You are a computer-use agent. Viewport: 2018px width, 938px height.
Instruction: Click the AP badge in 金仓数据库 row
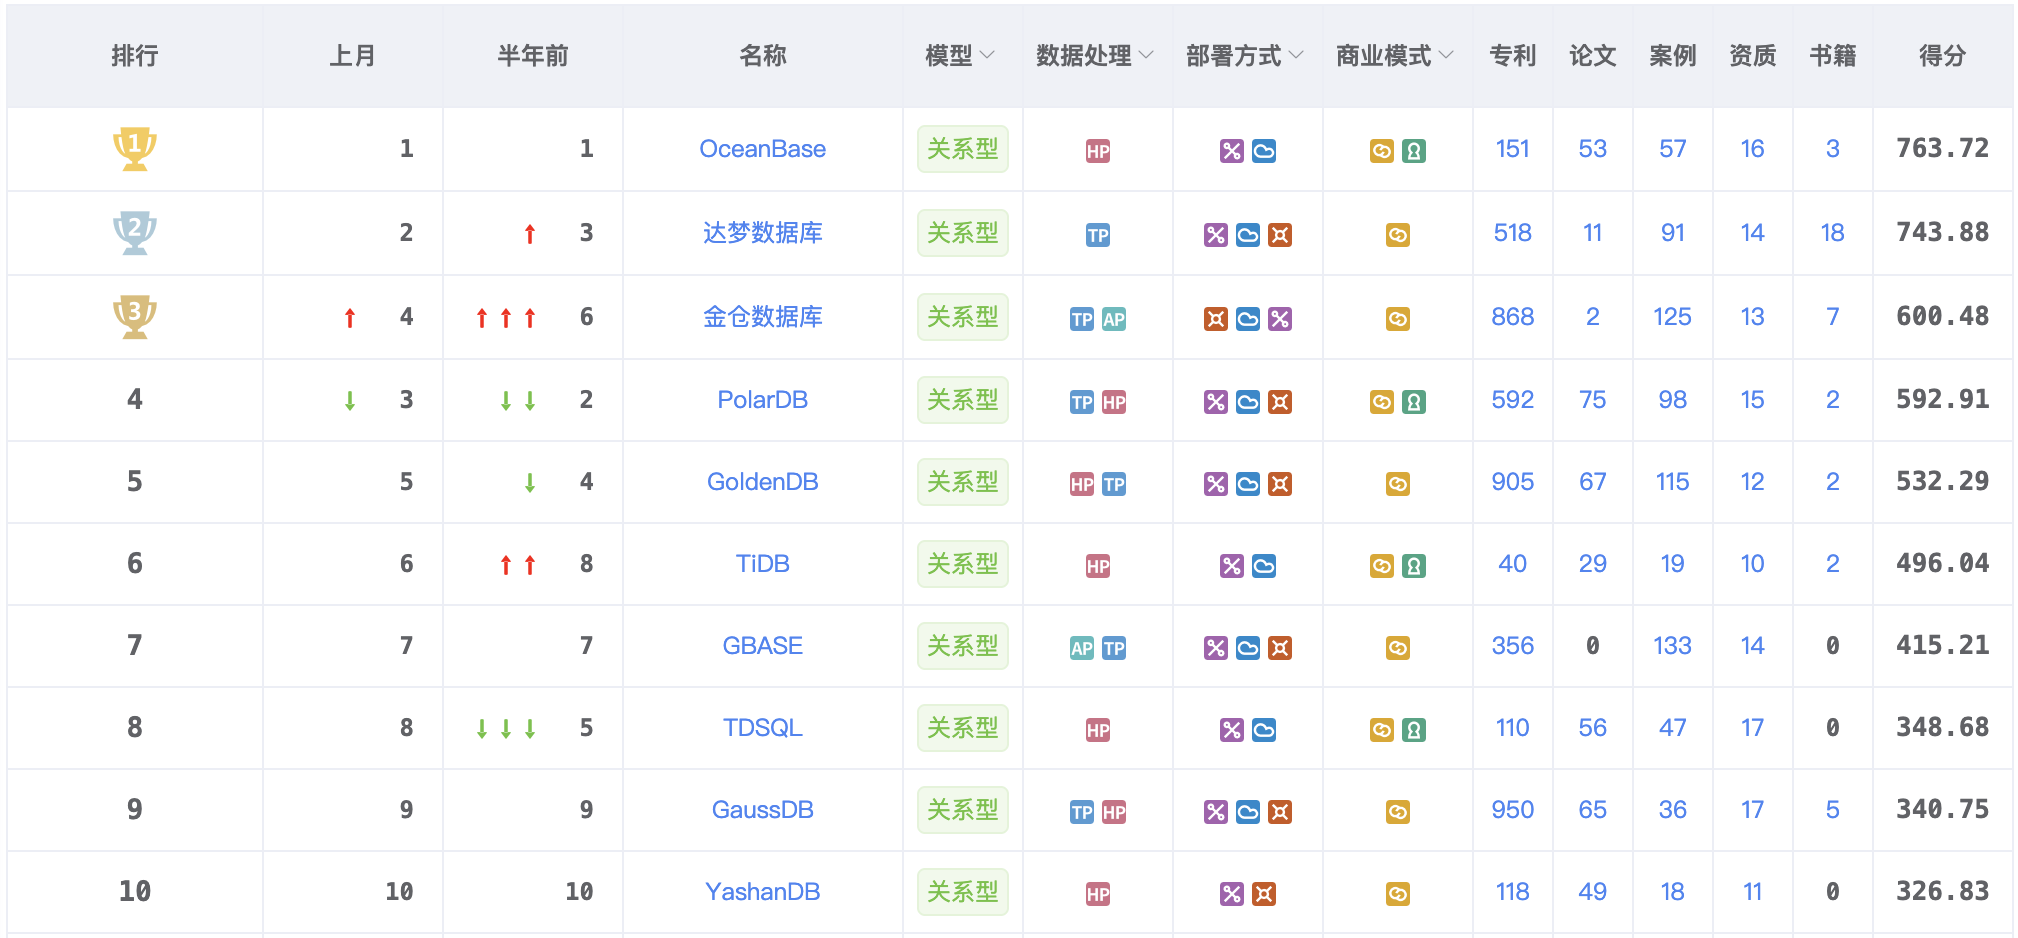tap(1114, 319)
